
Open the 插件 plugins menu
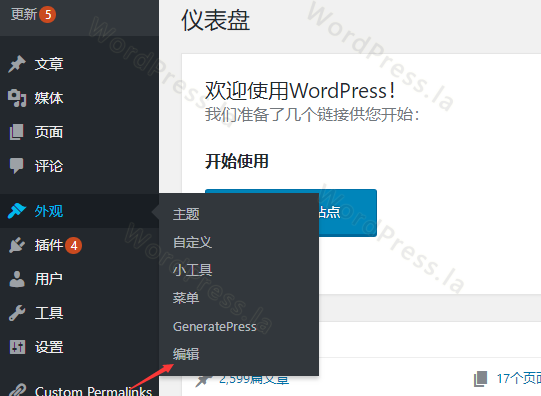(49, 245)
